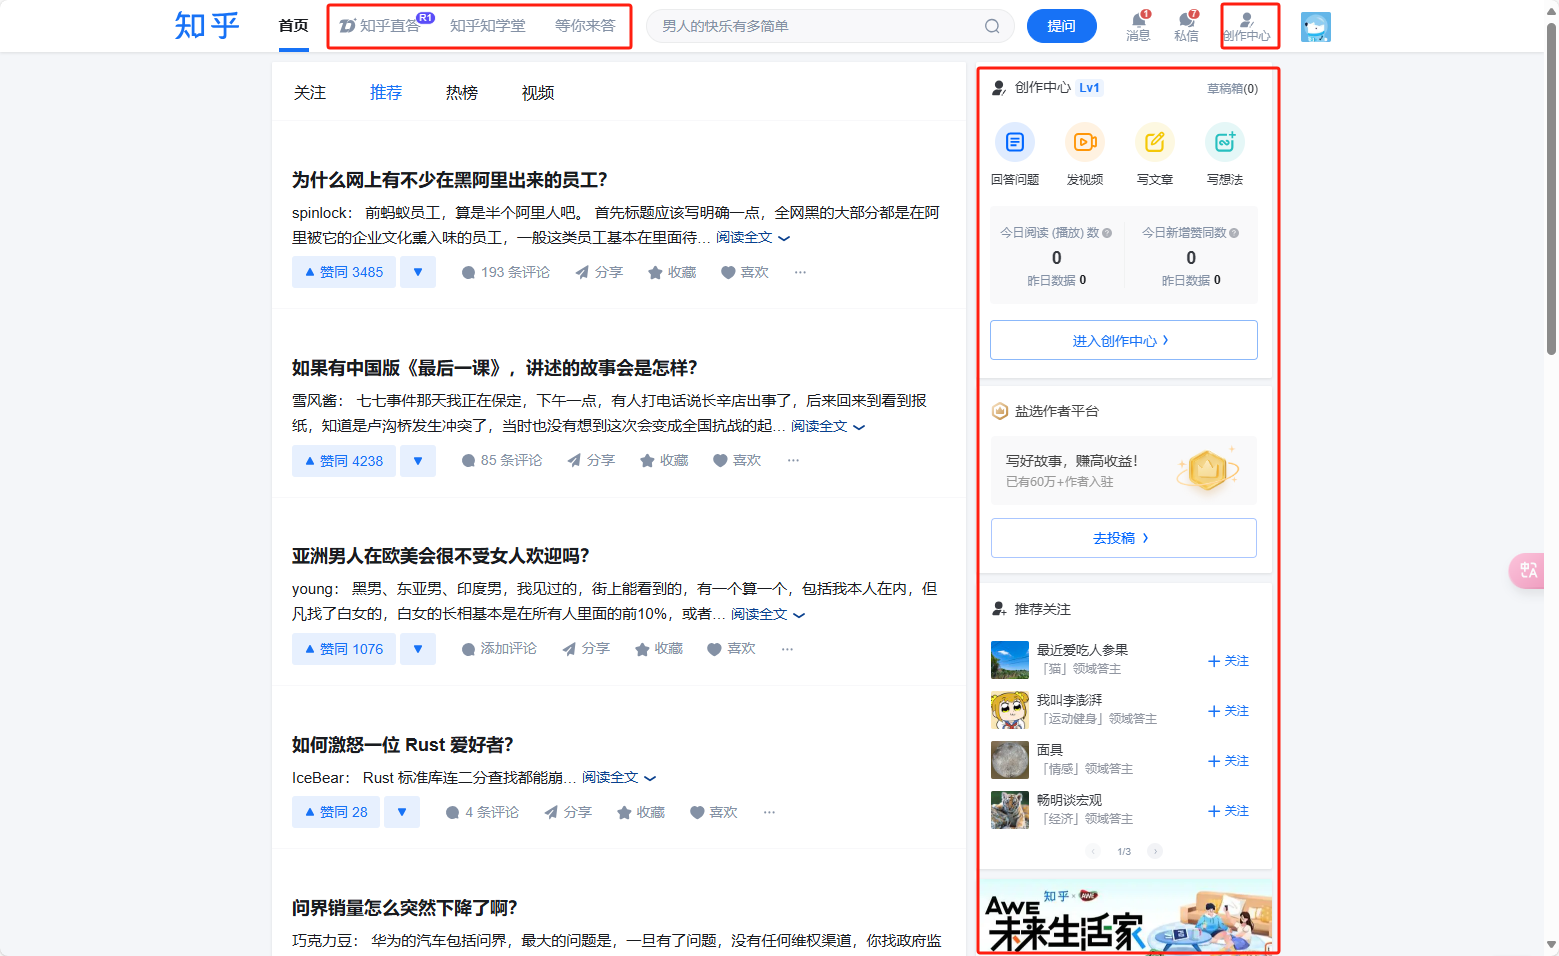Image resolution: width=1559 pixels, height=956 pixels.
Task: Open more options for the Rust answer
Action: pyautogui.click(x=769, y=812)
